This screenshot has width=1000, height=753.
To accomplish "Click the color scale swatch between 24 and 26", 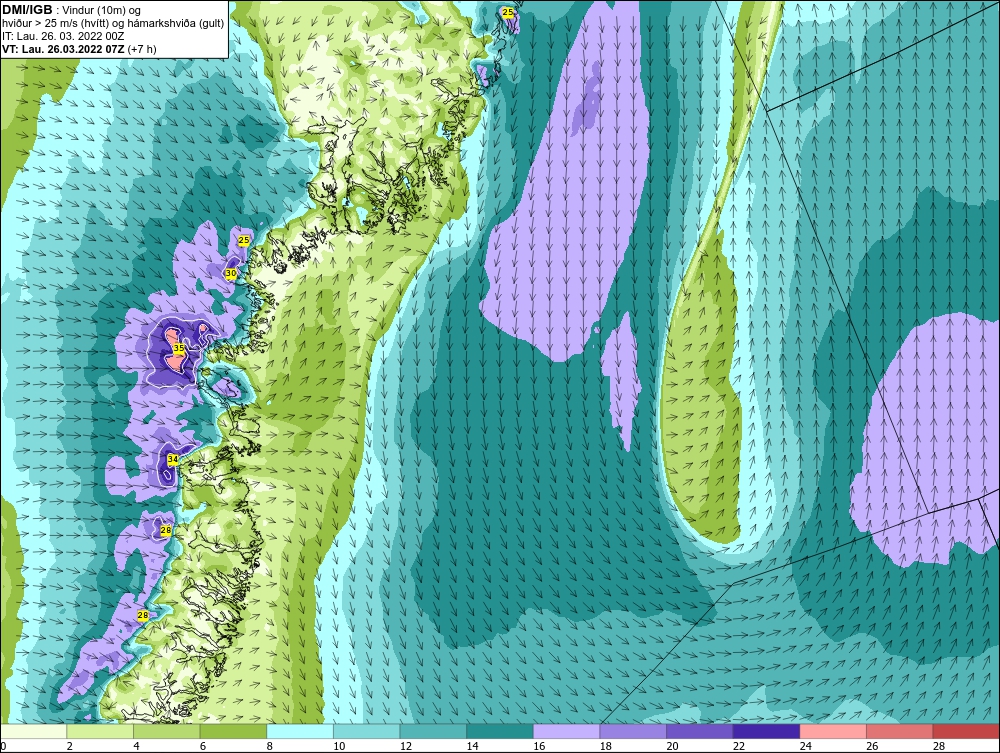I will click(833, 731).
